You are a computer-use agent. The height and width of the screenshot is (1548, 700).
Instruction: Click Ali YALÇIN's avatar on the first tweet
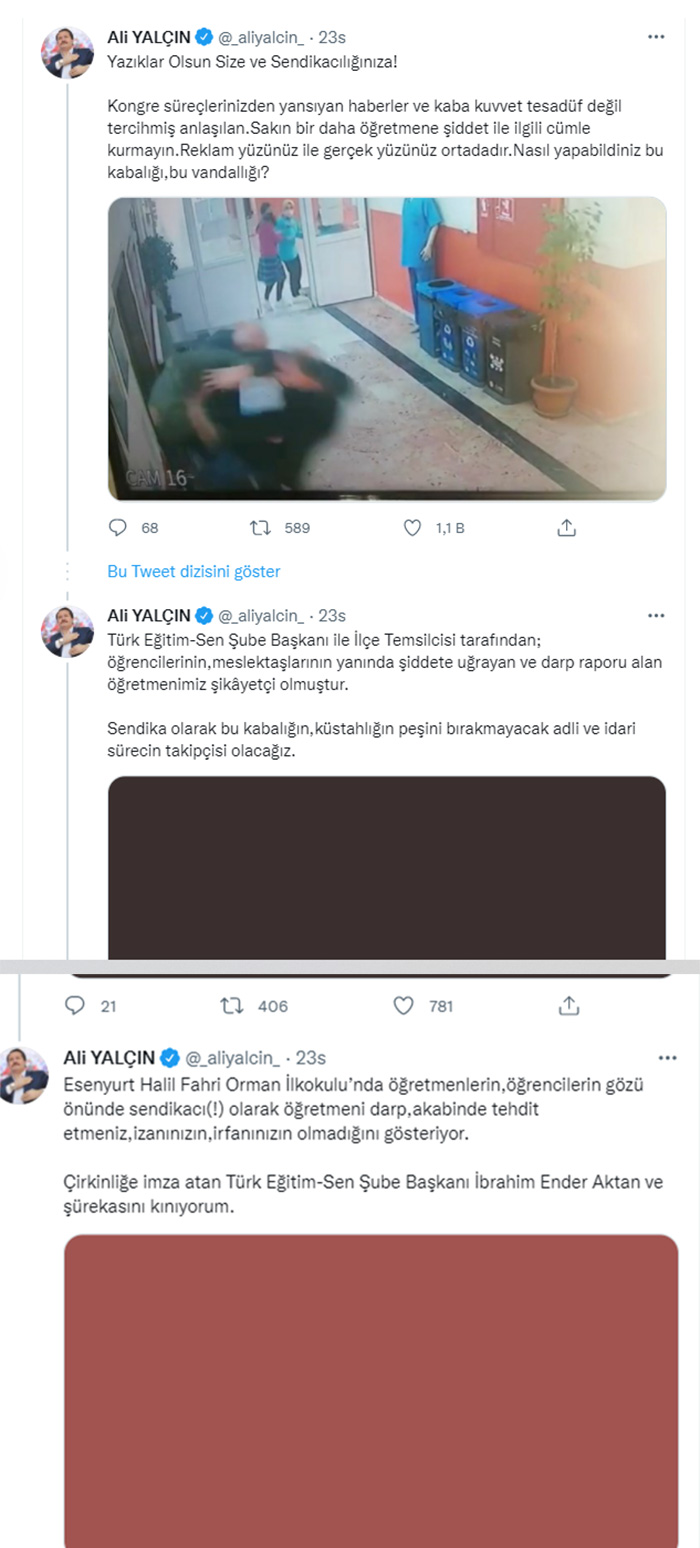67,53
